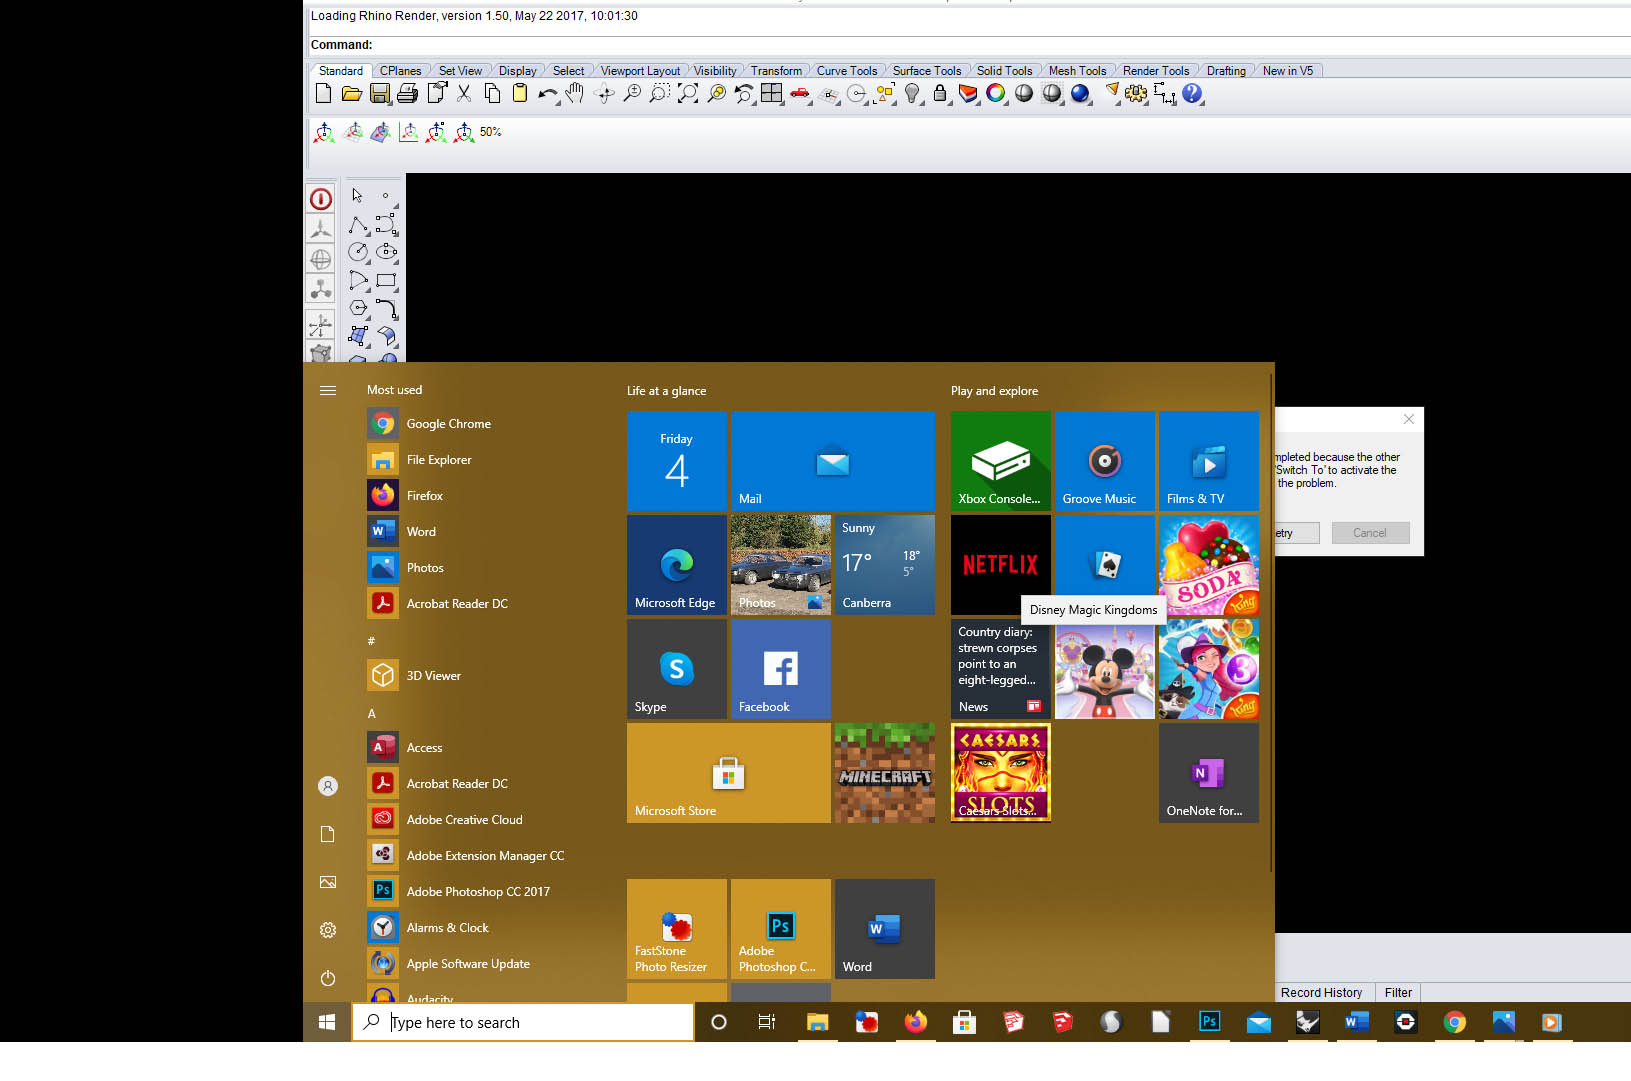Image resolution: width=1631 pixels, height=1081 pixels.
Task: Open the Set View tab
Action: tap(460, 71)
